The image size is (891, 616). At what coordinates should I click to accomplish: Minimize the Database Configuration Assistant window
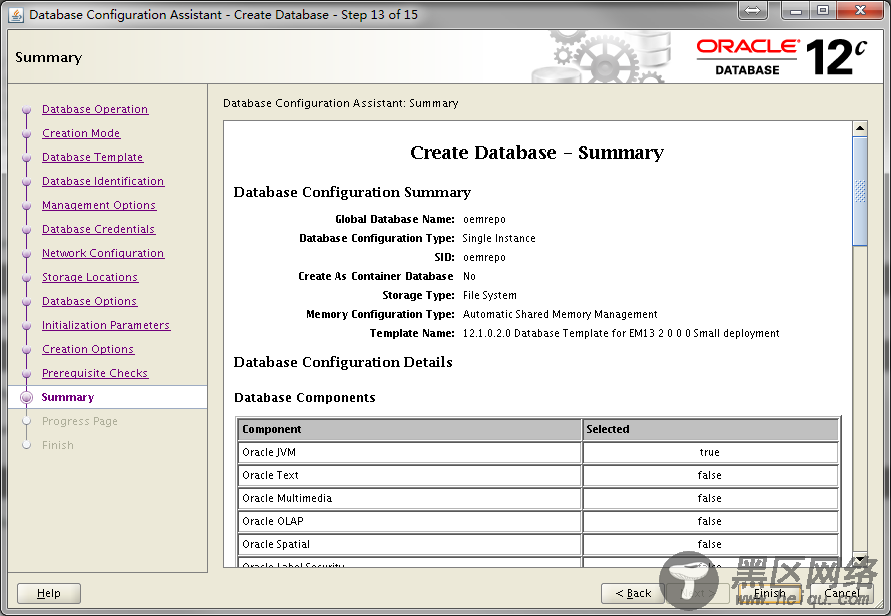[796, 10]
